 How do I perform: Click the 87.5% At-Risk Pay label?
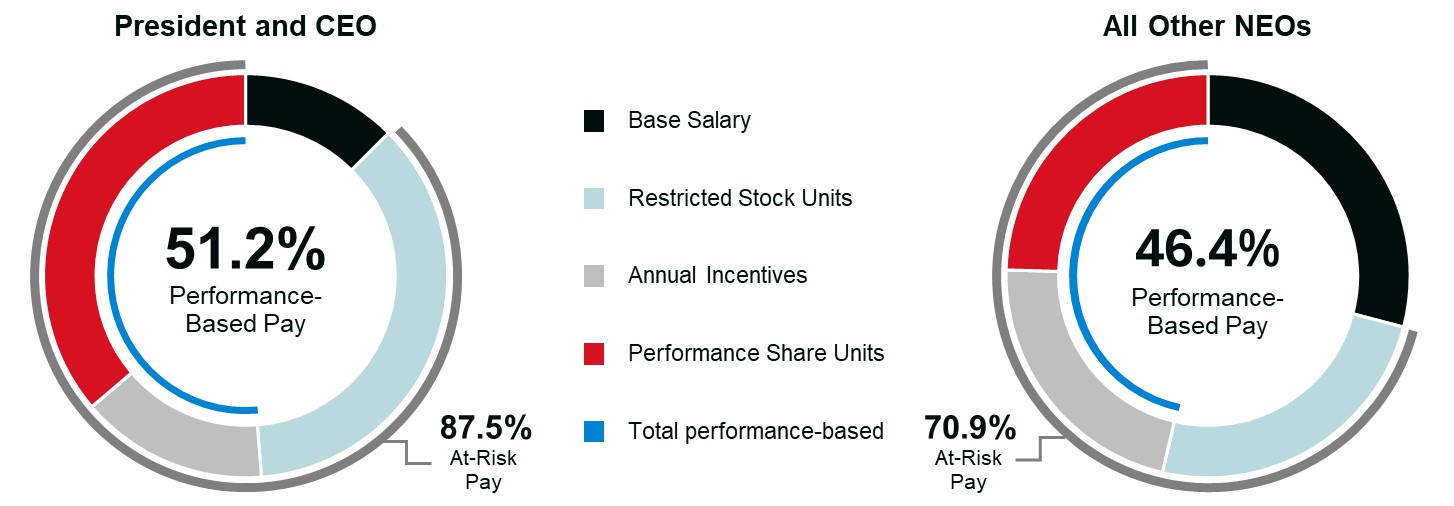click(485, 429)
